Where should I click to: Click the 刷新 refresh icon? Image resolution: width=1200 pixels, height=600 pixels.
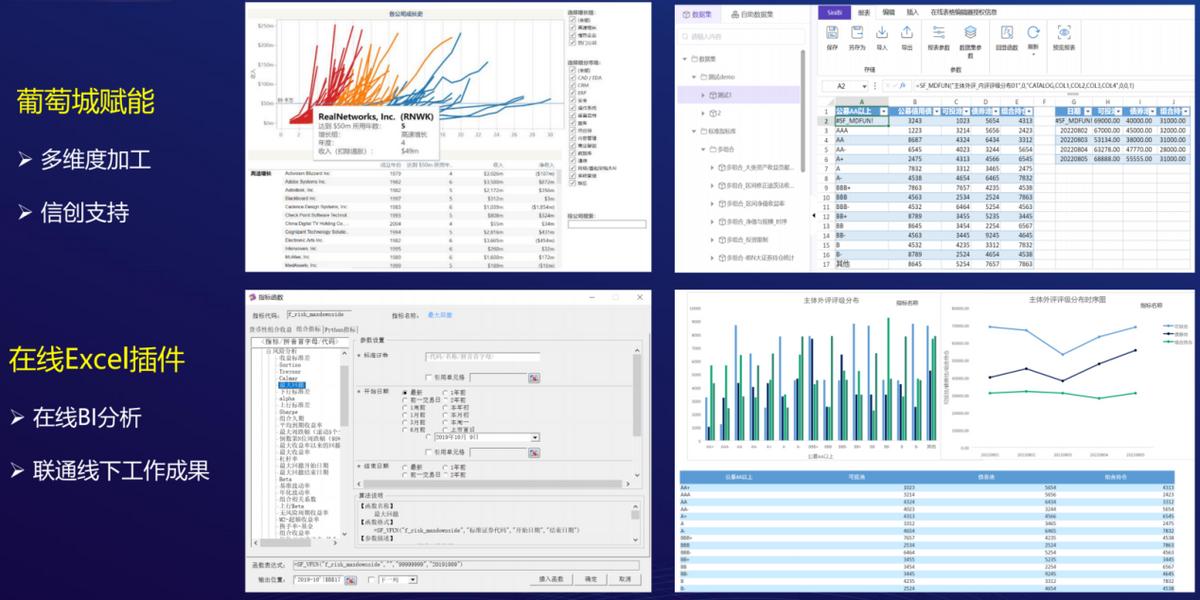point(1033,33)
